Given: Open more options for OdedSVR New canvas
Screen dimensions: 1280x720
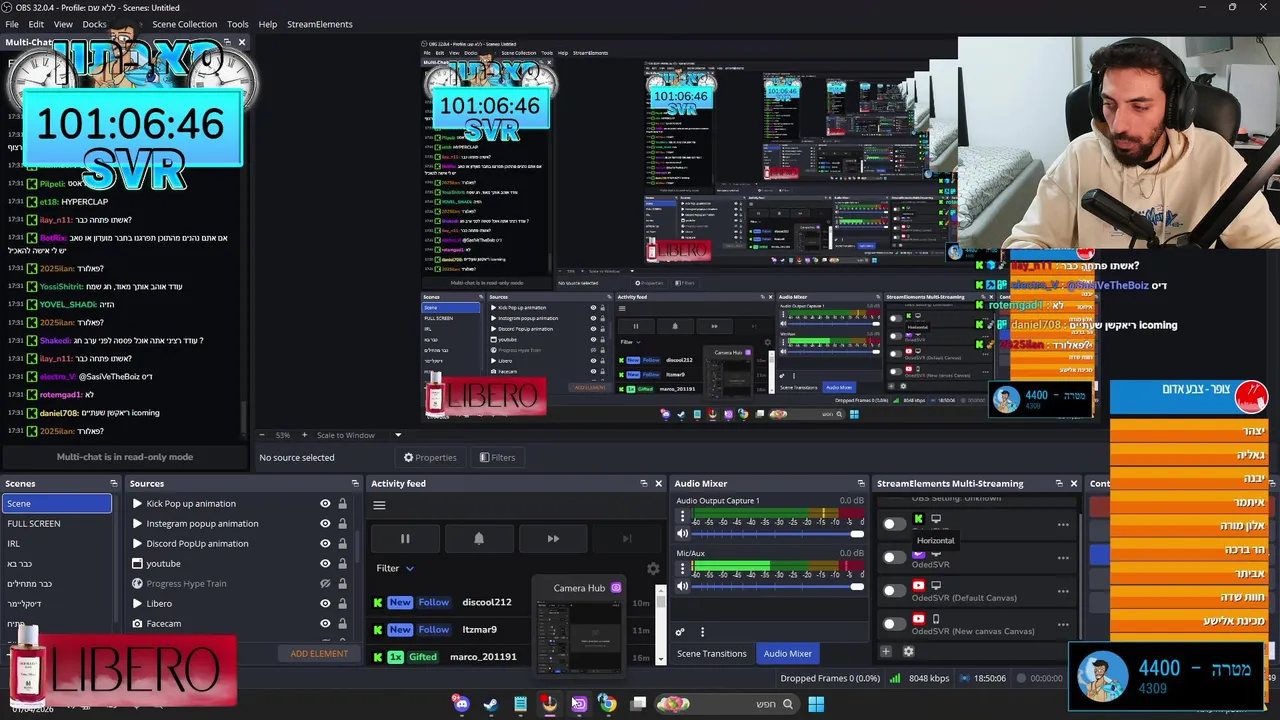Looking at the screenshot, I should (1063, 624).
